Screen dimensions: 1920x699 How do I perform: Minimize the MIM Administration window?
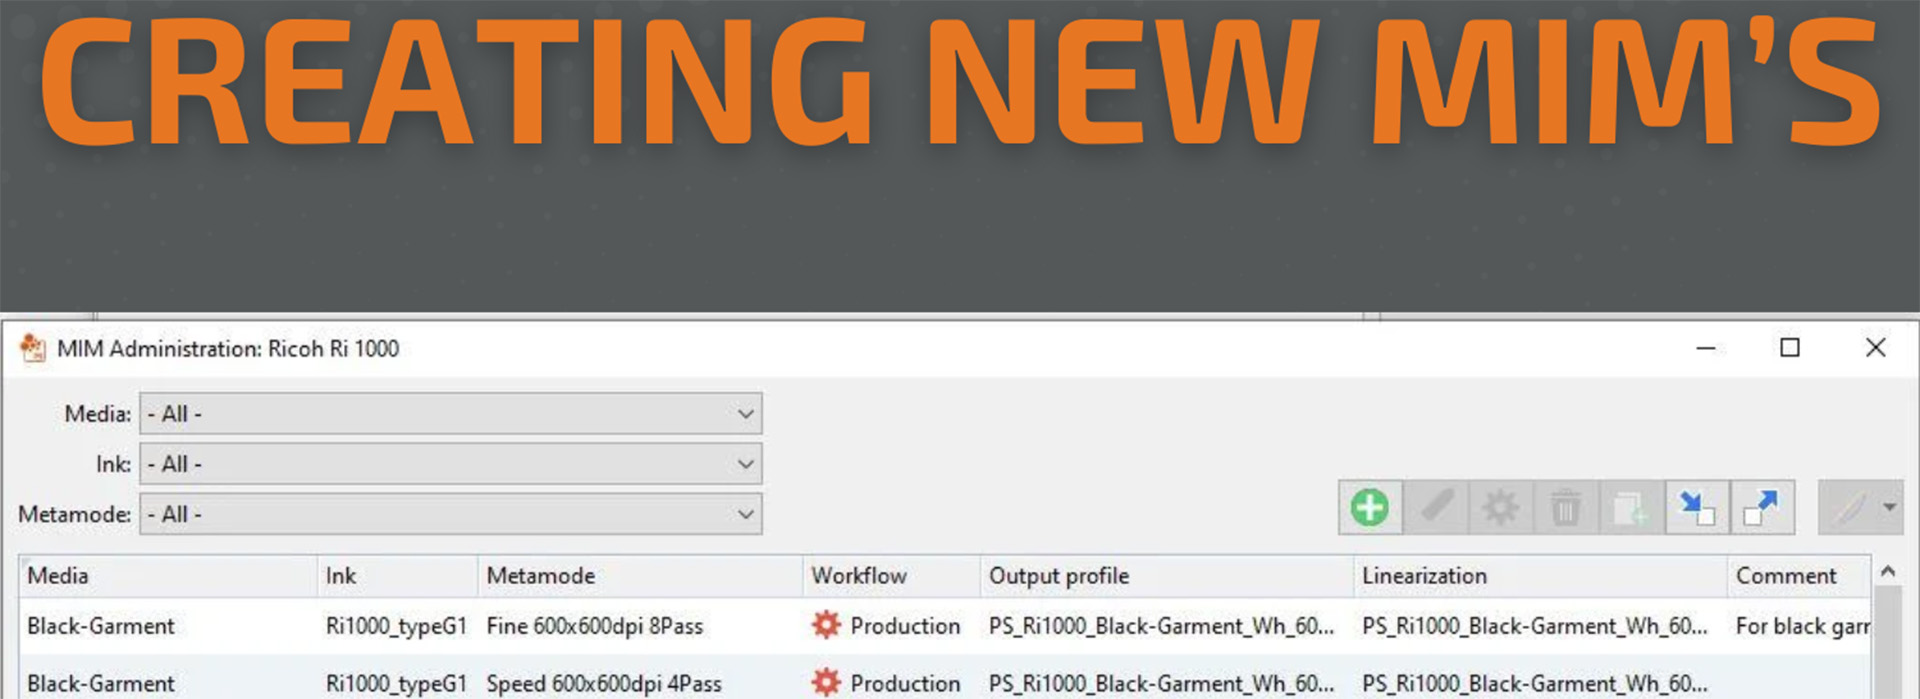(x=1706, y=348)
